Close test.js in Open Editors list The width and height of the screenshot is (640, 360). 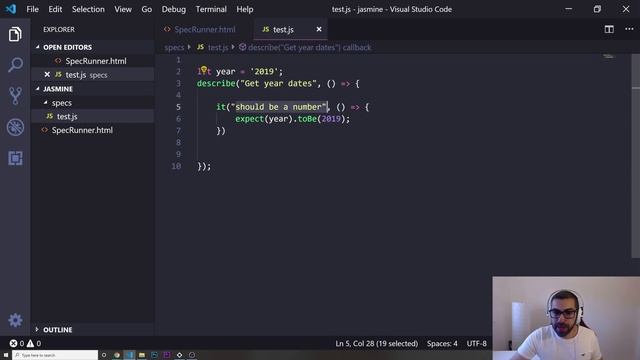[x=47, y=75]
